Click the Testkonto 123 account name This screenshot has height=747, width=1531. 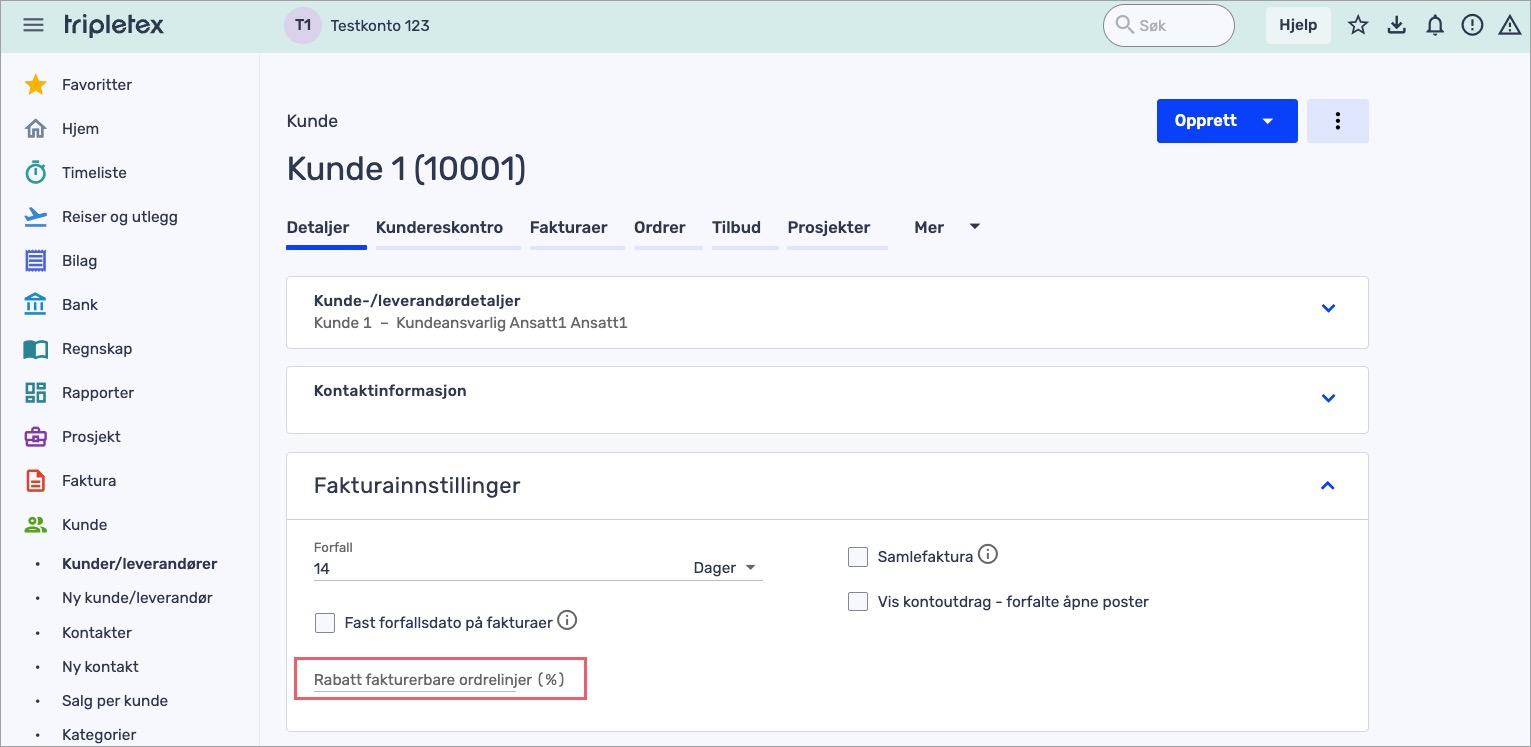[x=380, y=25]
